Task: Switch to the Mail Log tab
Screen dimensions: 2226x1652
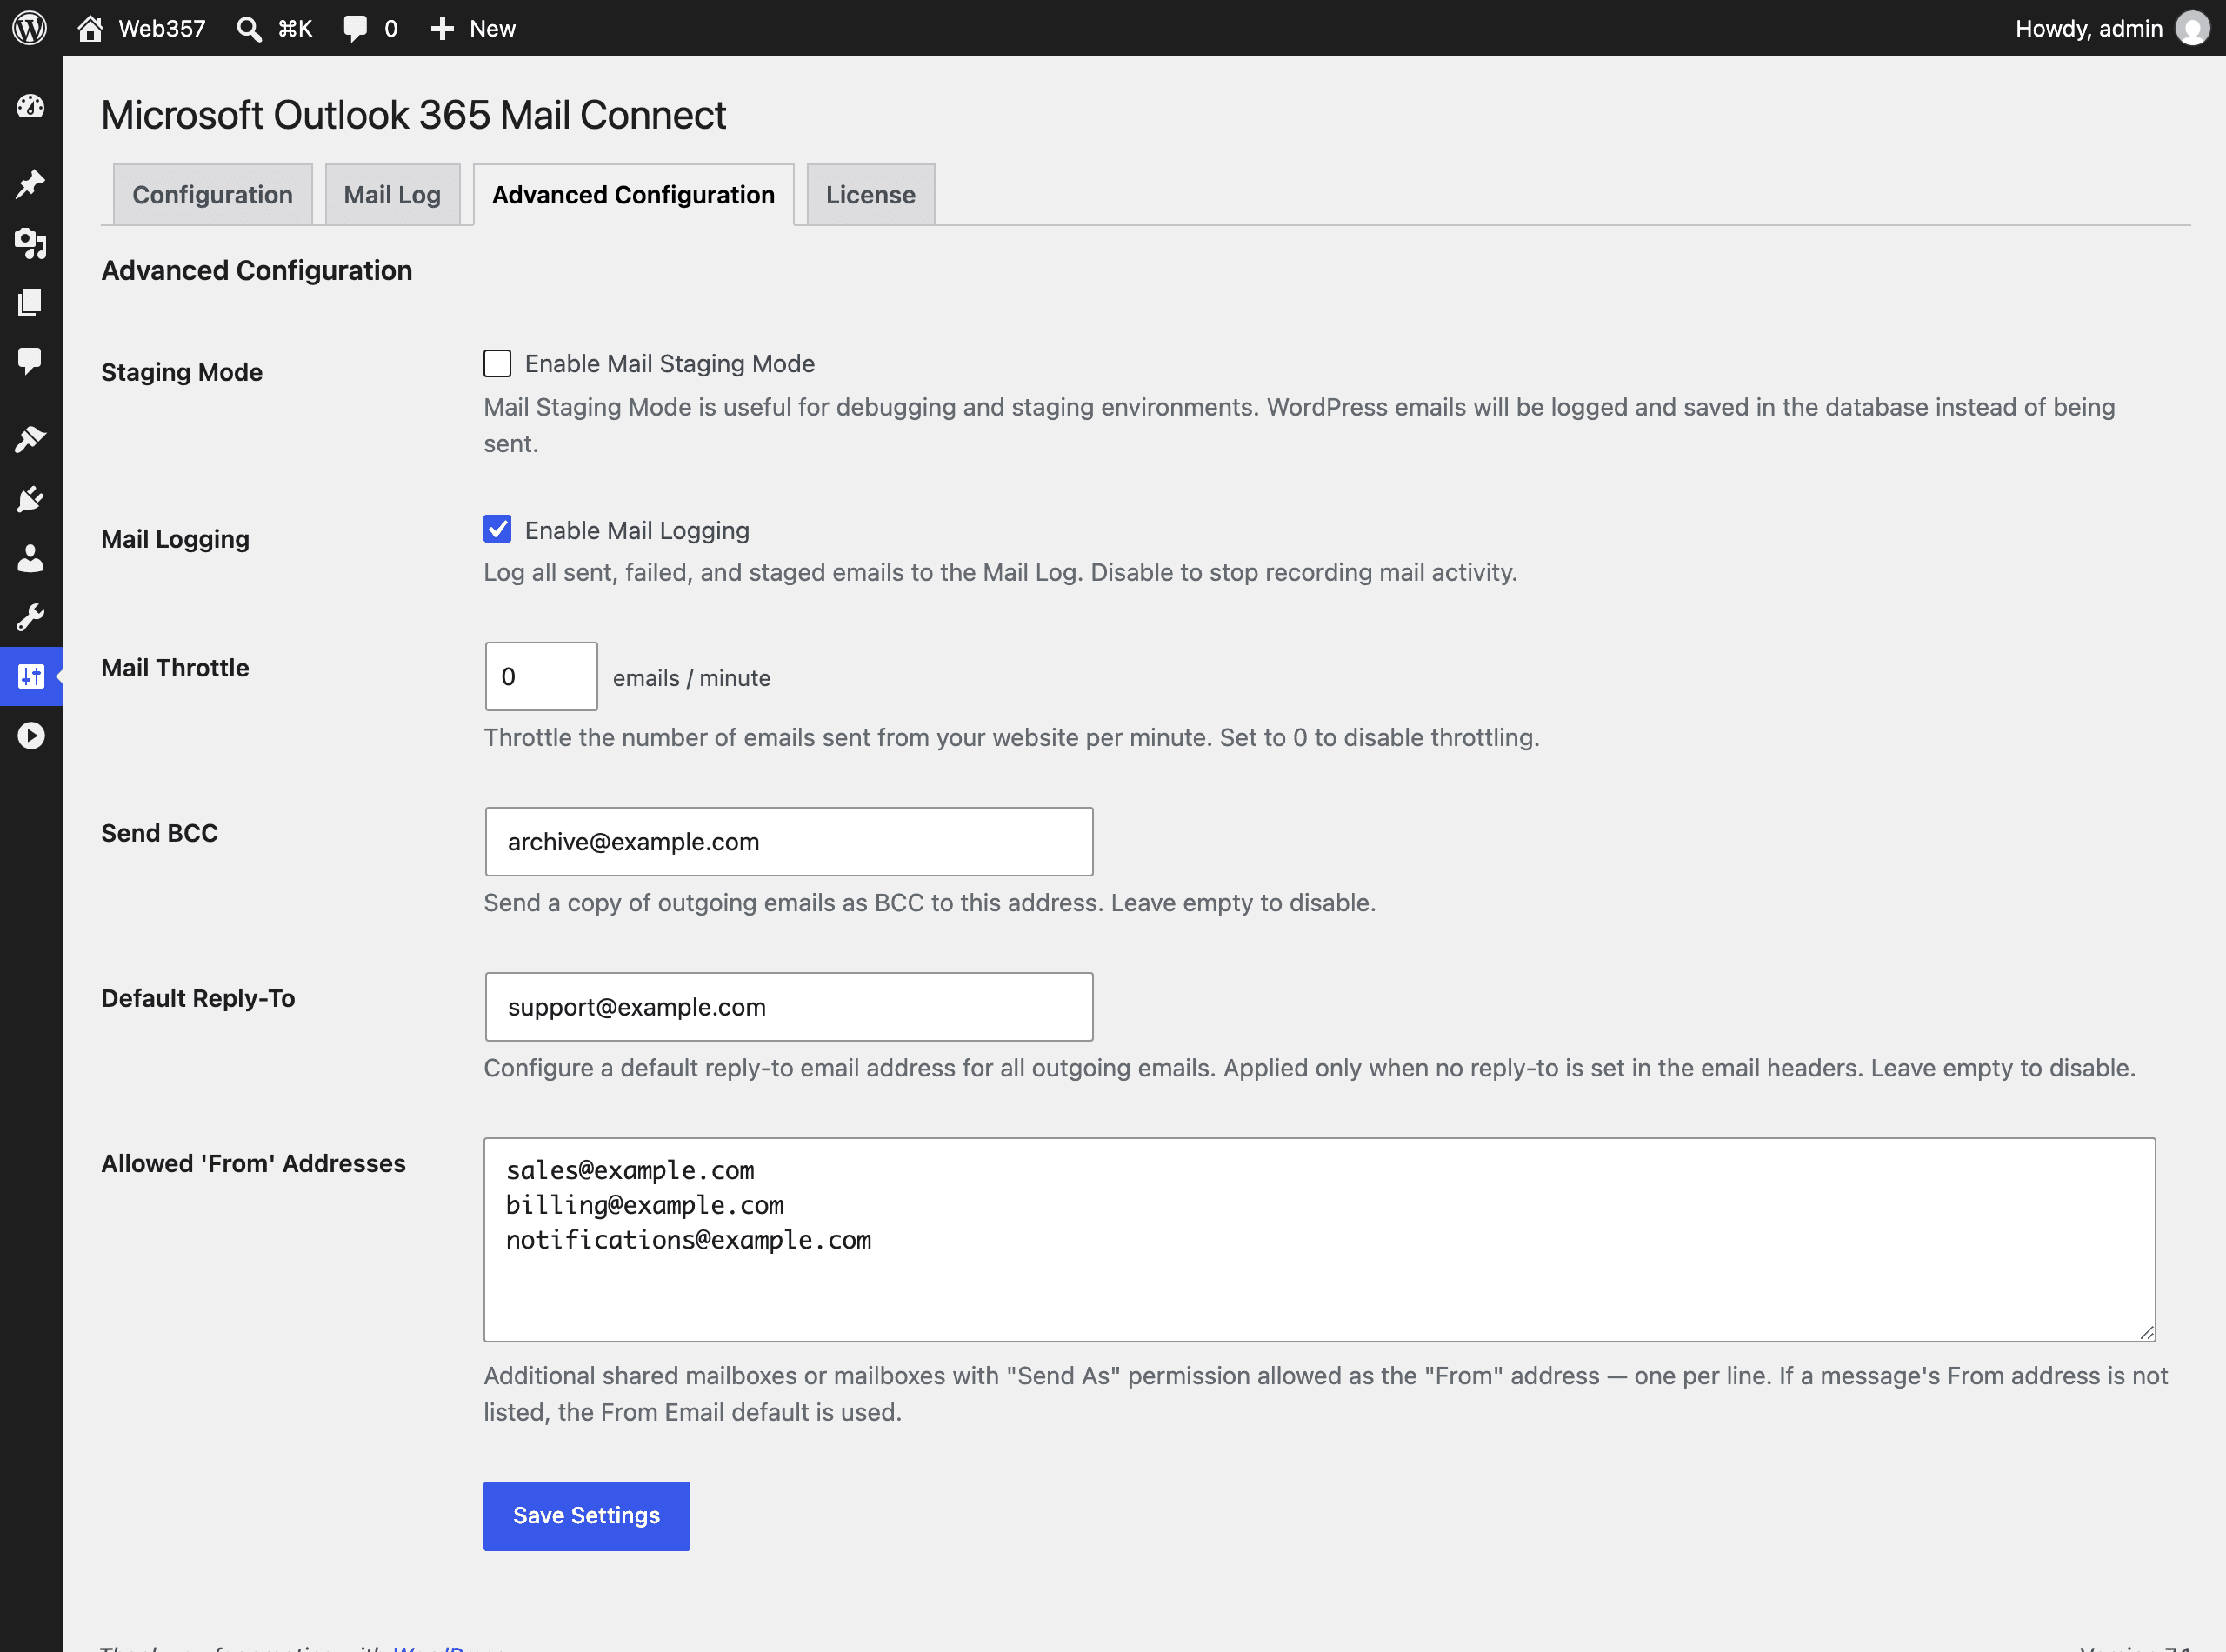Action: point(392,195)
